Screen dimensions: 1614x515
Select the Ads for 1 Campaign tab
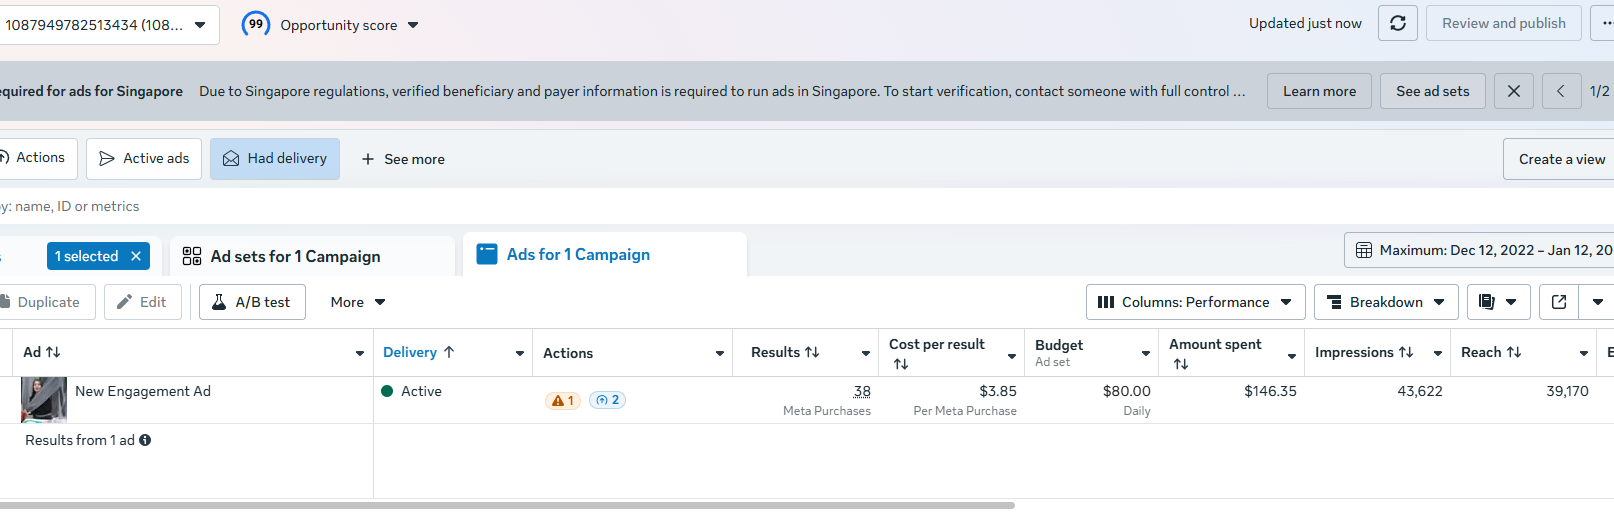[x=578, y=255]
